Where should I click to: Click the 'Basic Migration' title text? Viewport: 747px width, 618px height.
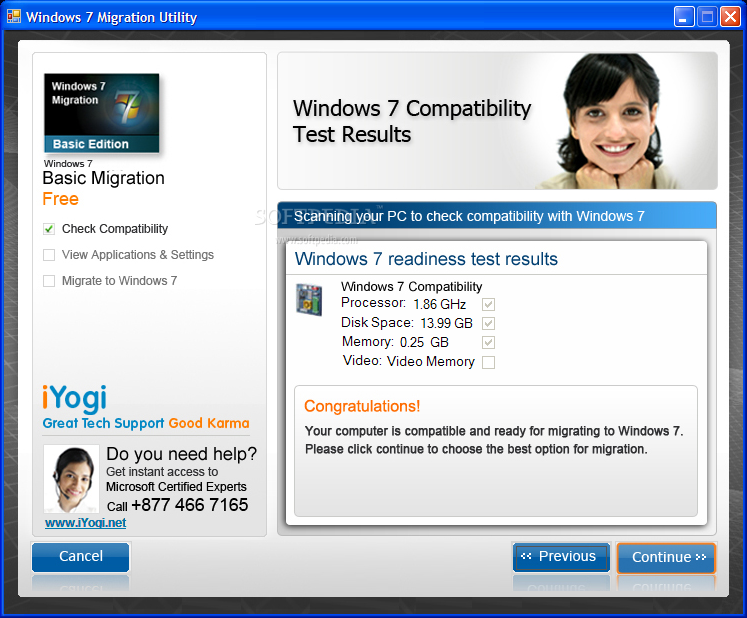103,178
